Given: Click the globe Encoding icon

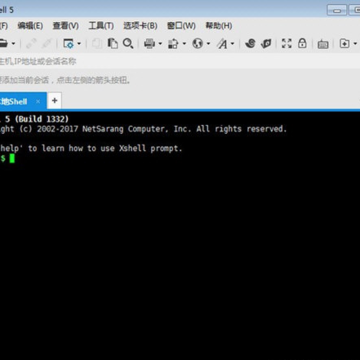Looking at the screenshot, I should pyautogui.click(x=198, y=43).
